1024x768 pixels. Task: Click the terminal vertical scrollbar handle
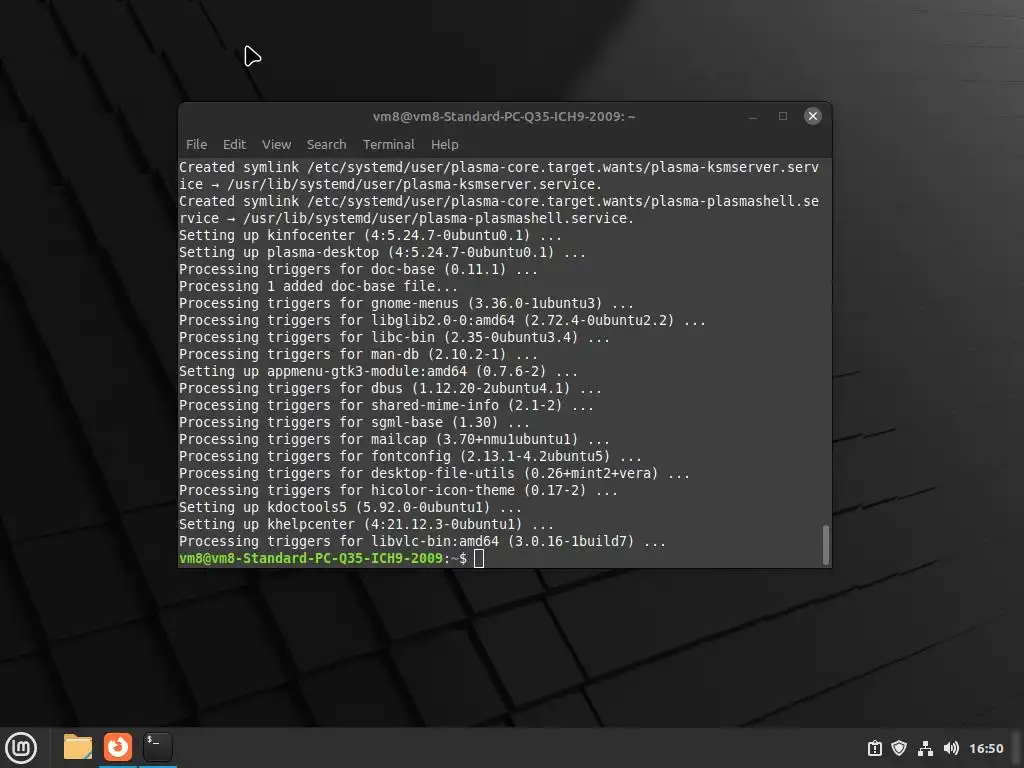point(825,544)
